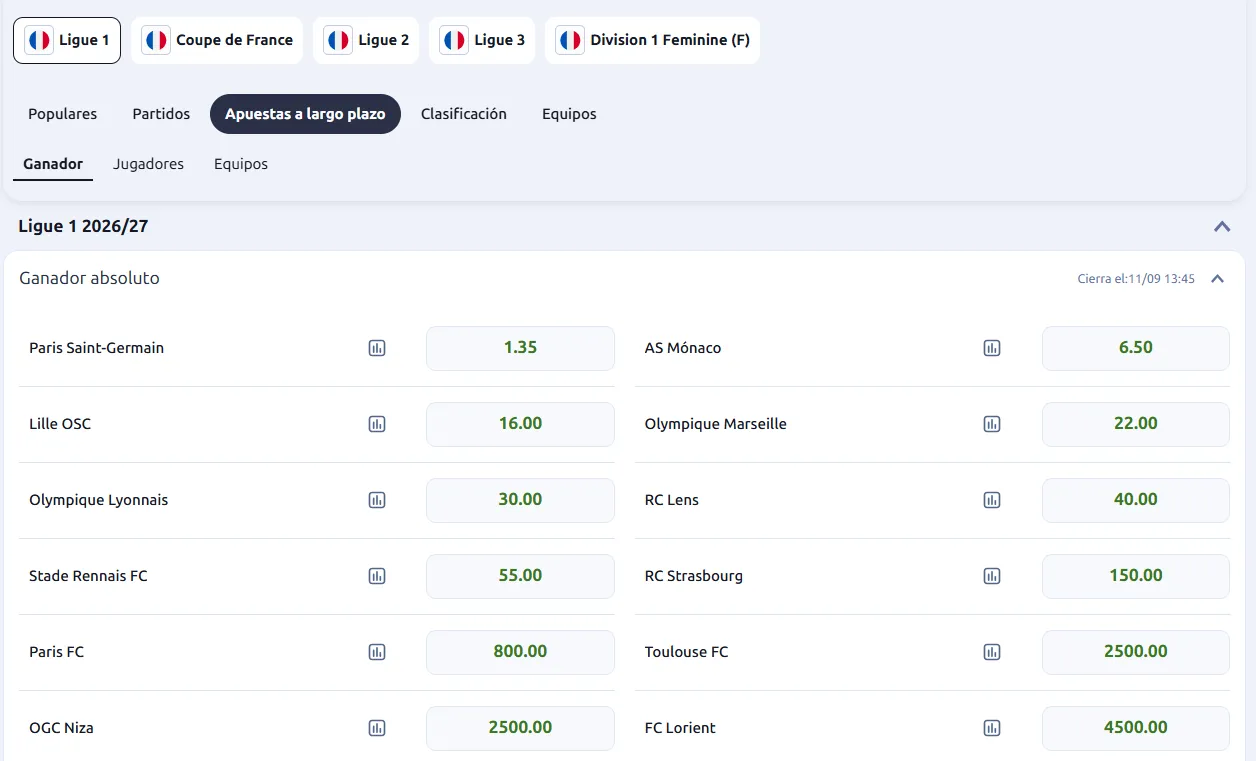Viewport: 1256px width, 761px height.
Task: Bet on RC Lens at 40.00
Action: coord(1136,500)
